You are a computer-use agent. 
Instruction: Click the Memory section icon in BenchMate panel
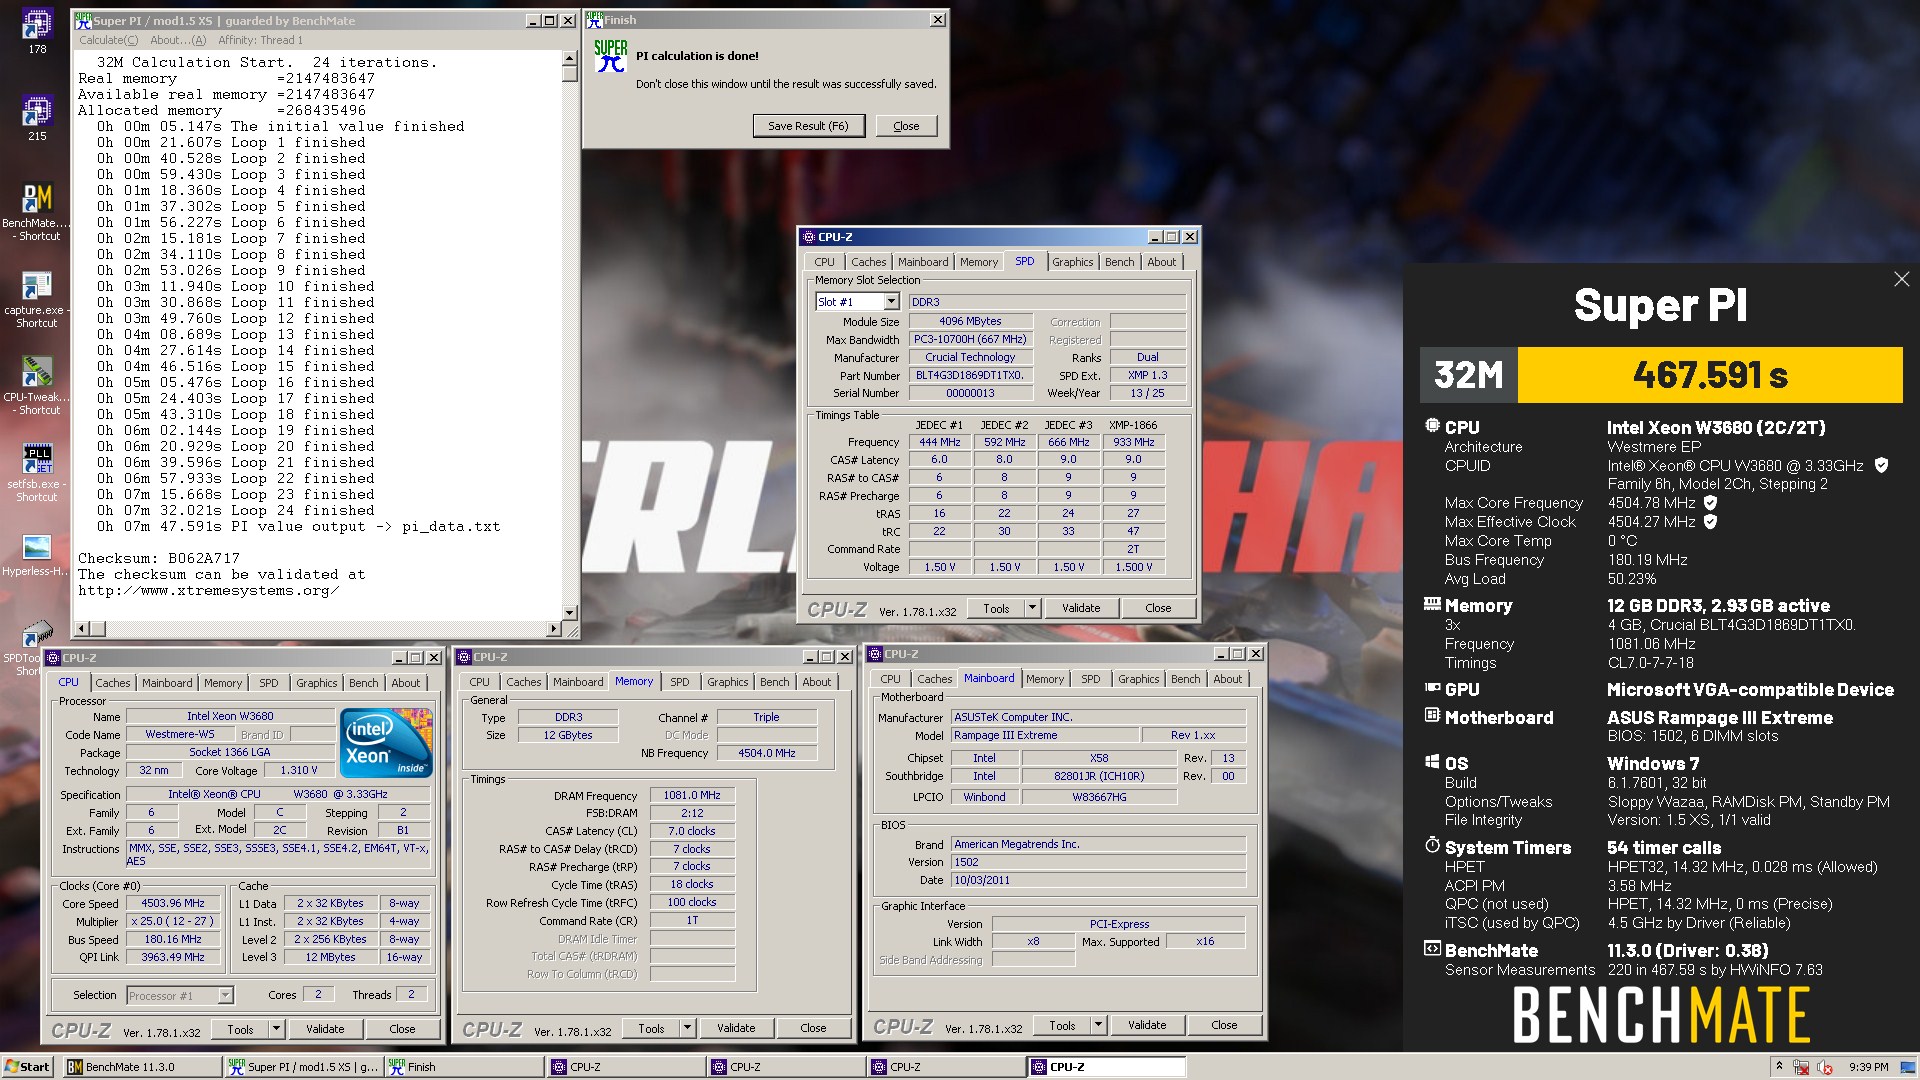1432,604
